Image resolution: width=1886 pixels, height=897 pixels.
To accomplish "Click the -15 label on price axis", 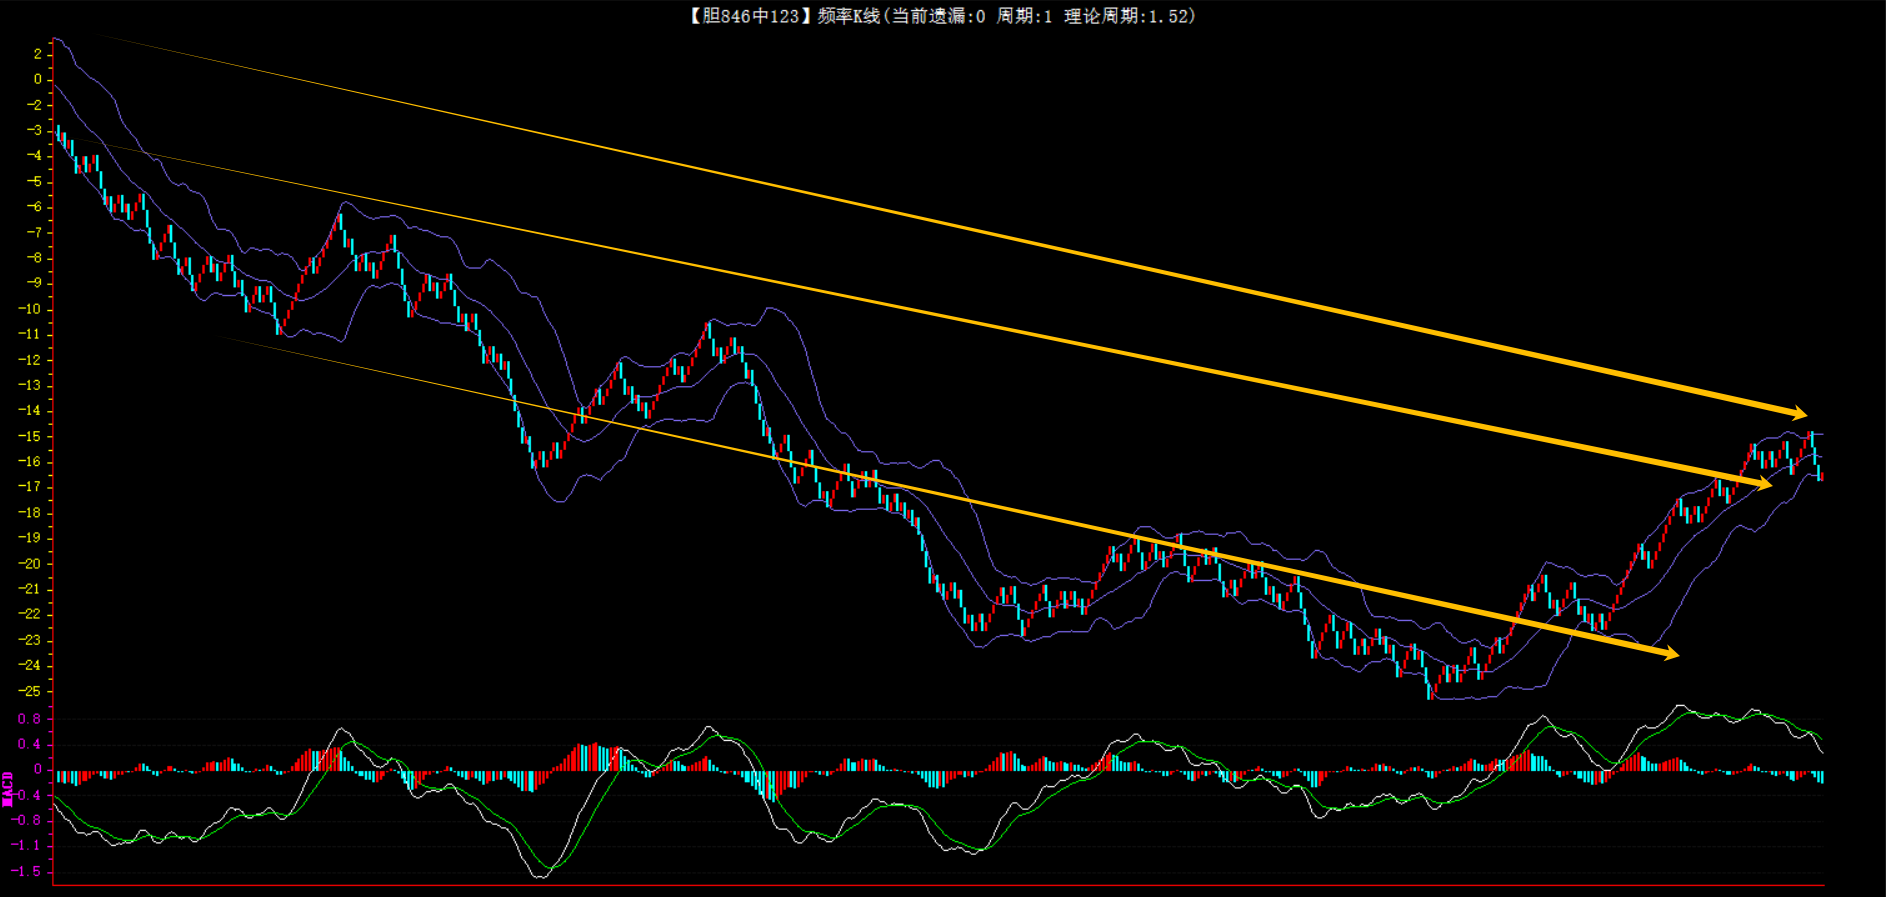I will [x=30, y=436].
